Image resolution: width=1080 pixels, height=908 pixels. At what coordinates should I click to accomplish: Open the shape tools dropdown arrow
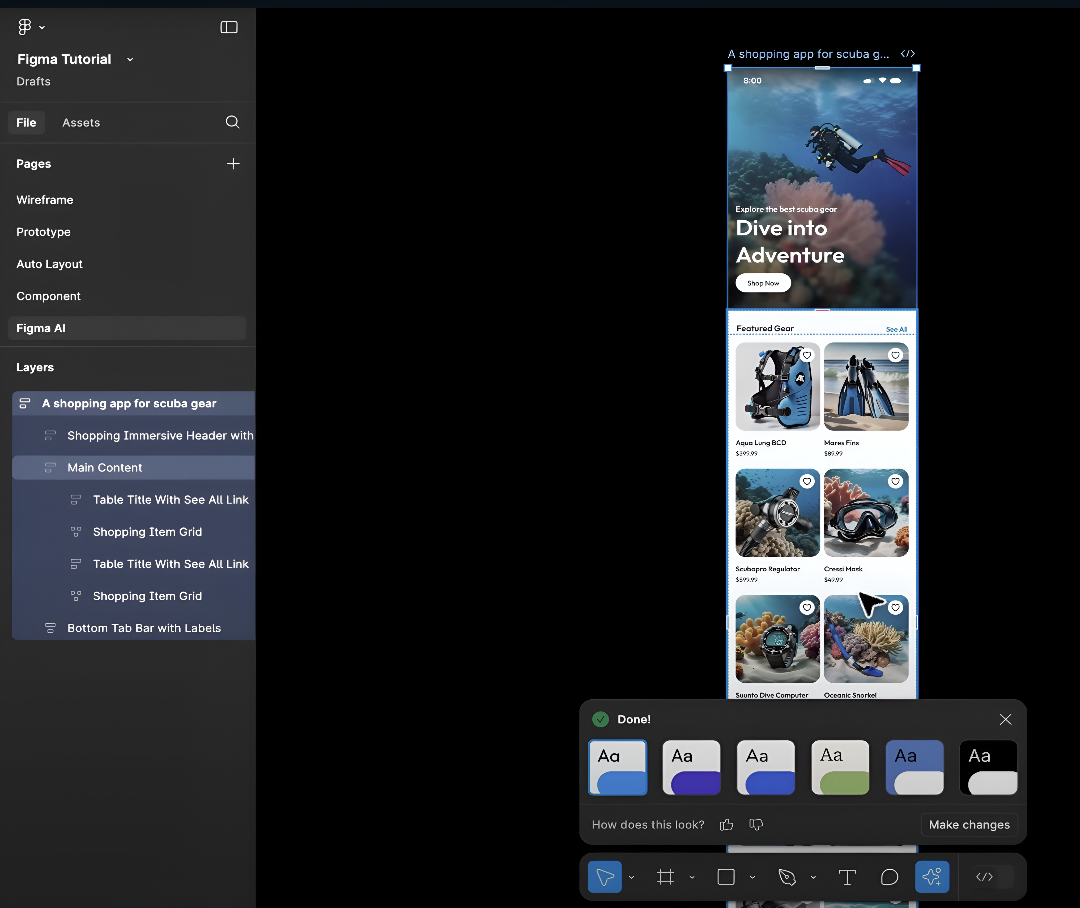pyautogui.click(x=752, y=878)
